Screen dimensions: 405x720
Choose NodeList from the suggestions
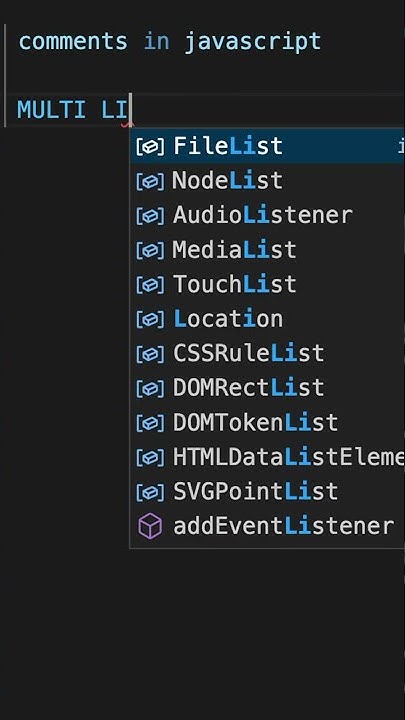click(x=268, y=181)
